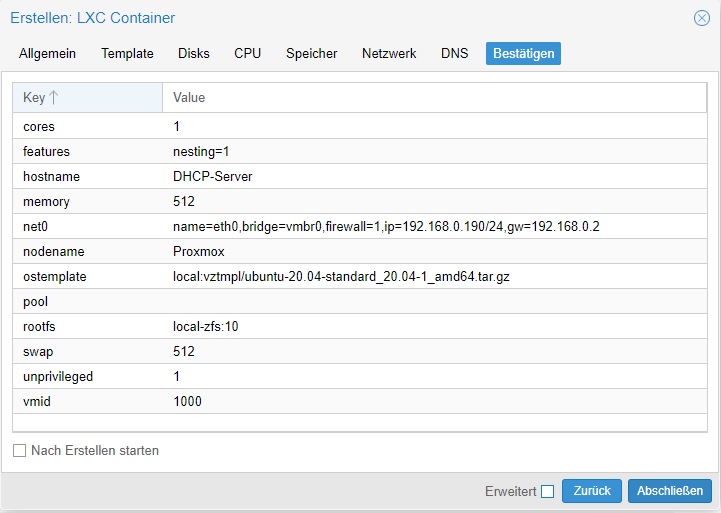The width and height of the screenshot is (721, 513).
Task: Click the Value column header
Action: 435,97
